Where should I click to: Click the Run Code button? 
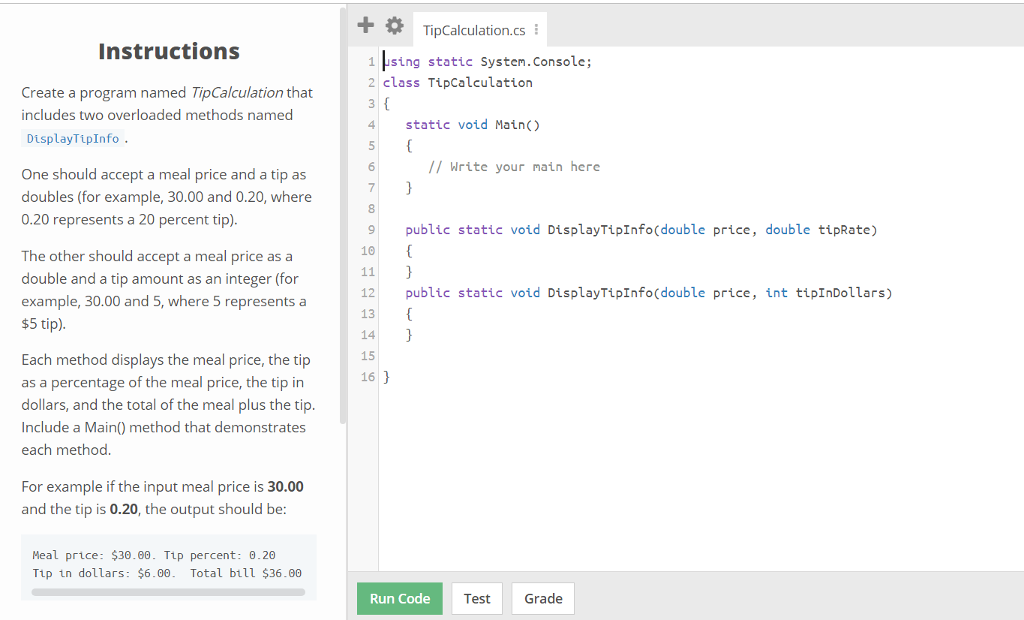399,598
